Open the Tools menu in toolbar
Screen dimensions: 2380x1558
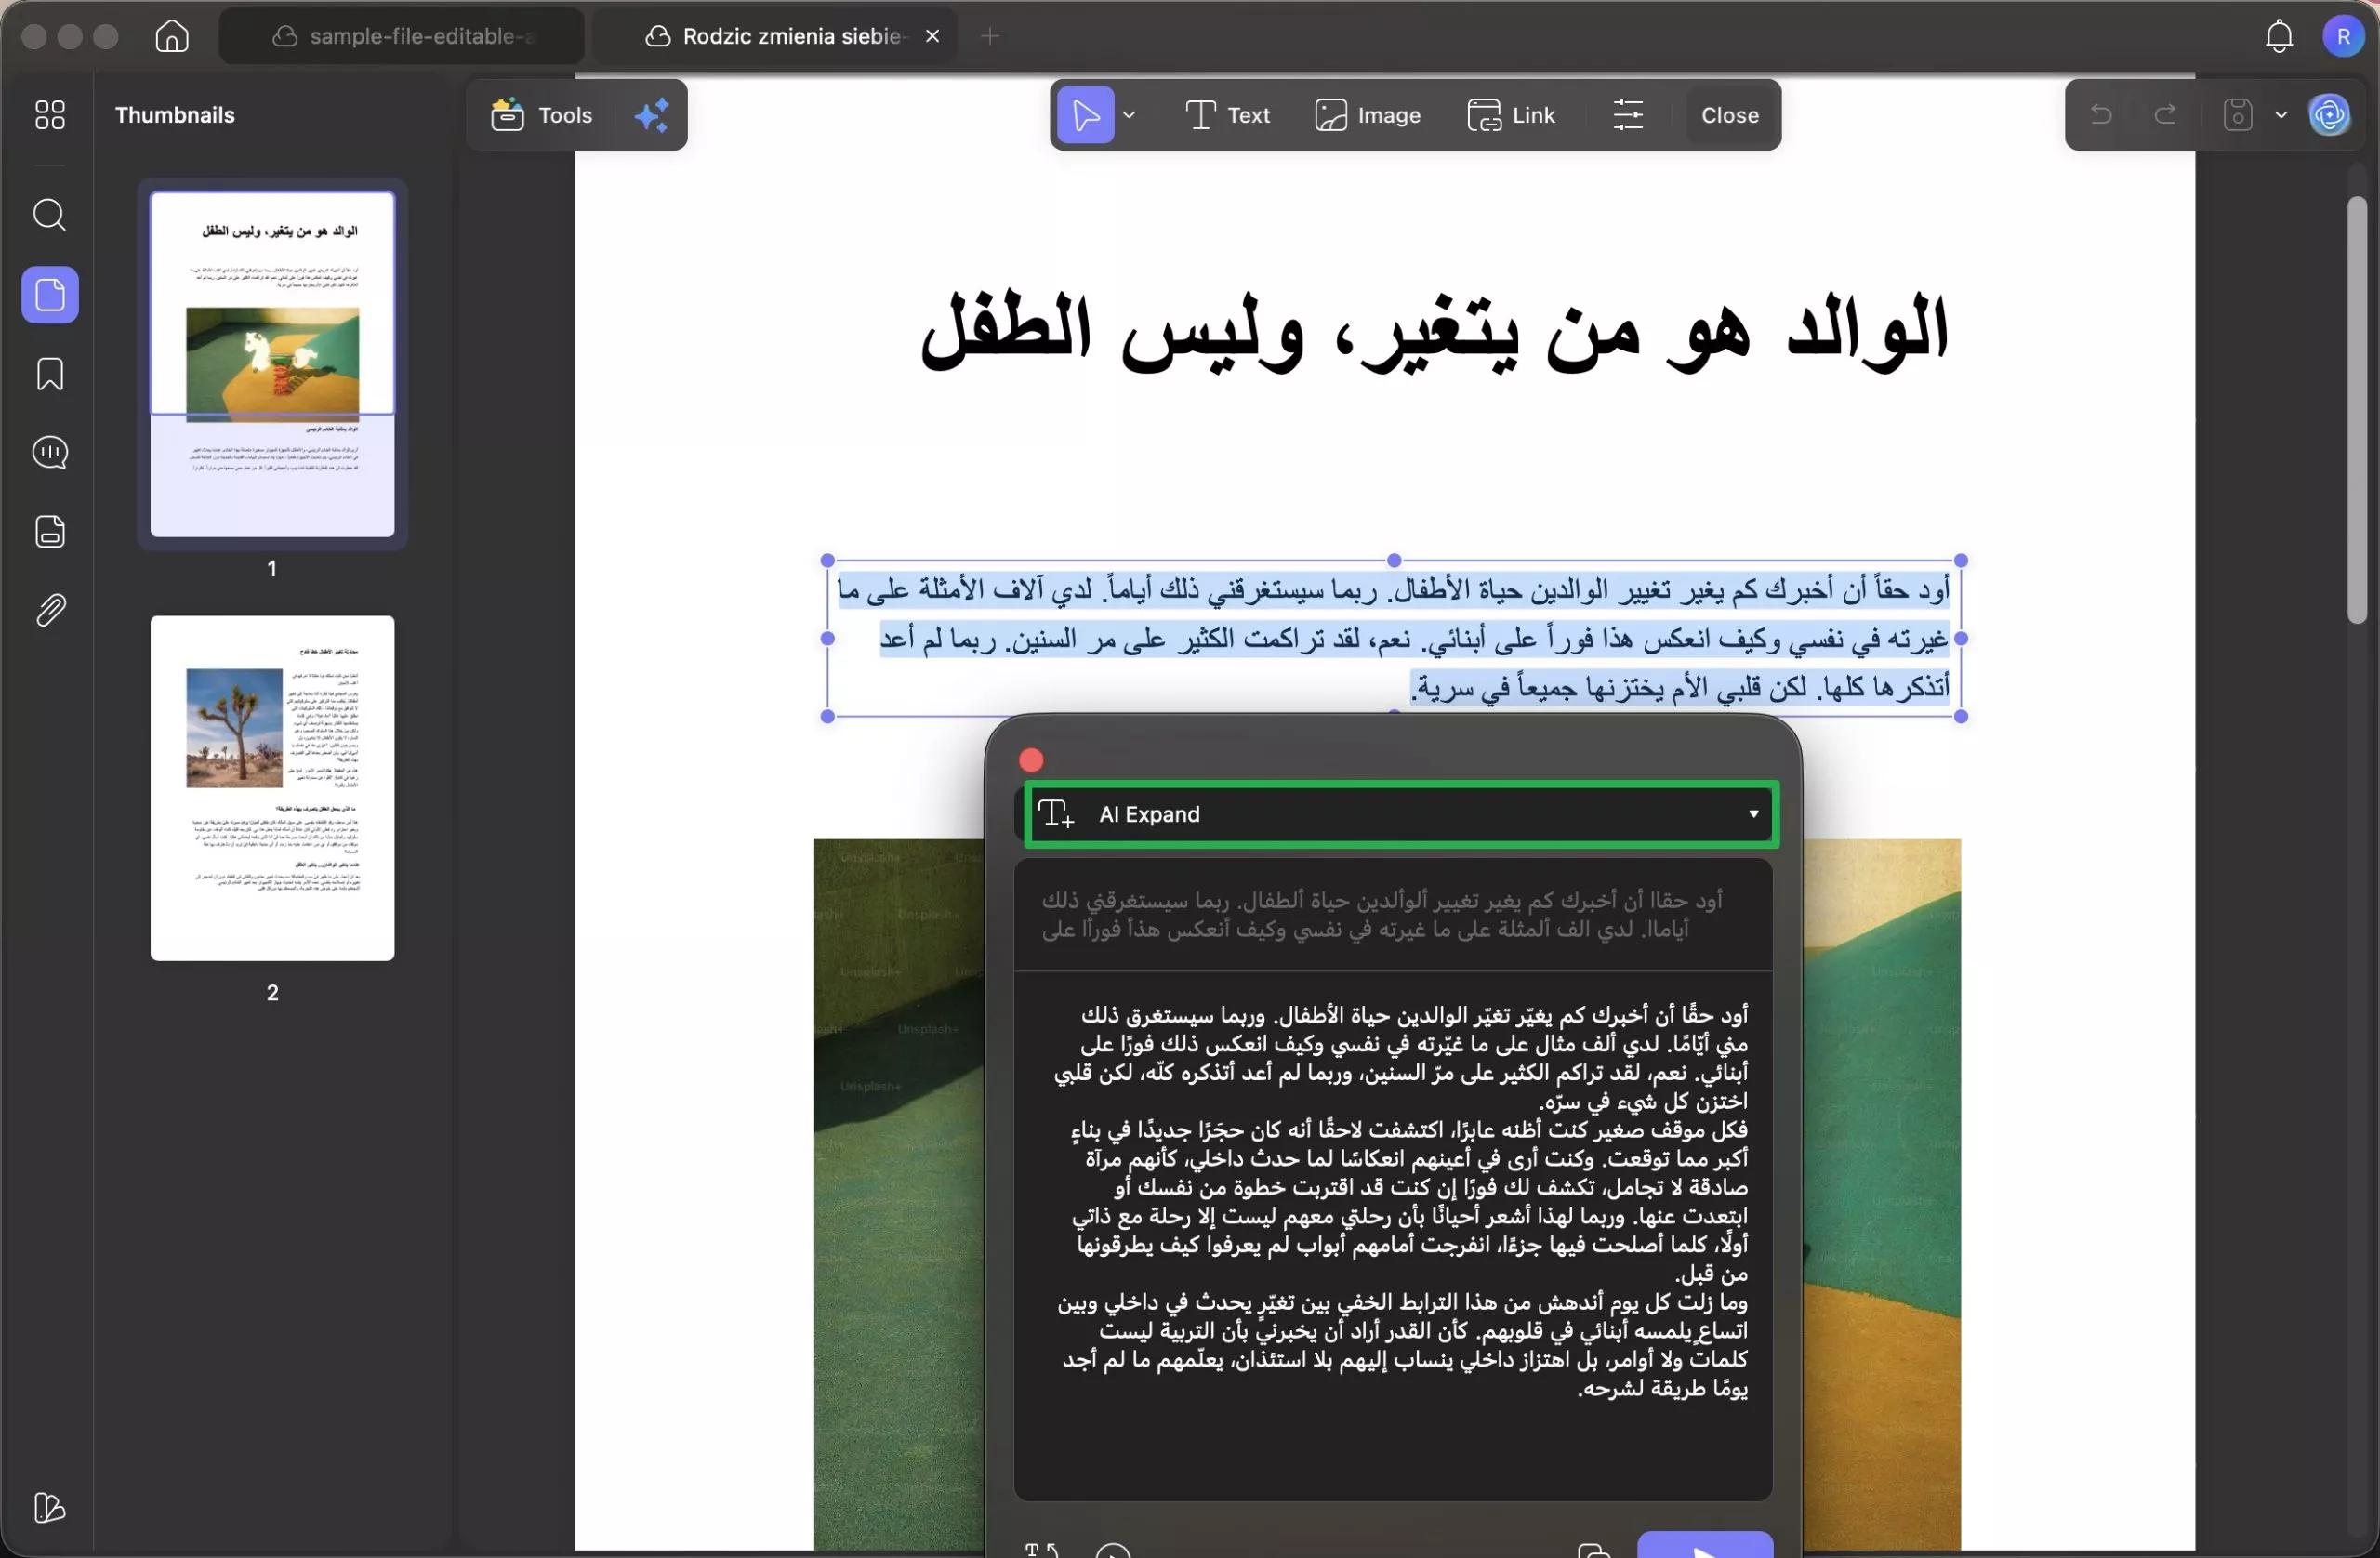point(541,115)
